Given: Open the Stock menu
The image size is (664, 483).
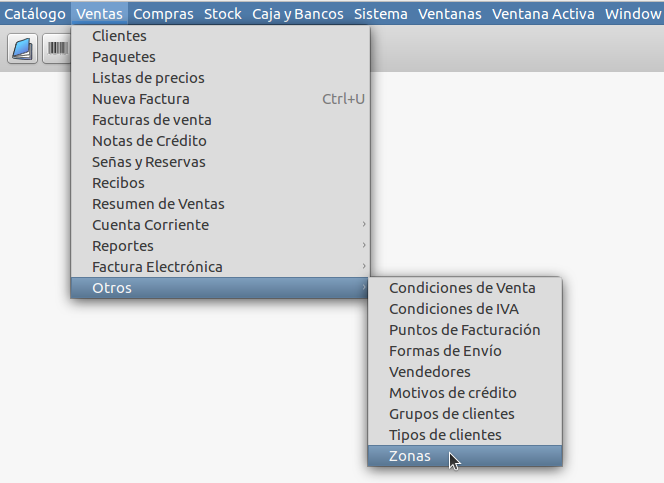Looking at the screenshot, I should click(x=223, y=14).
